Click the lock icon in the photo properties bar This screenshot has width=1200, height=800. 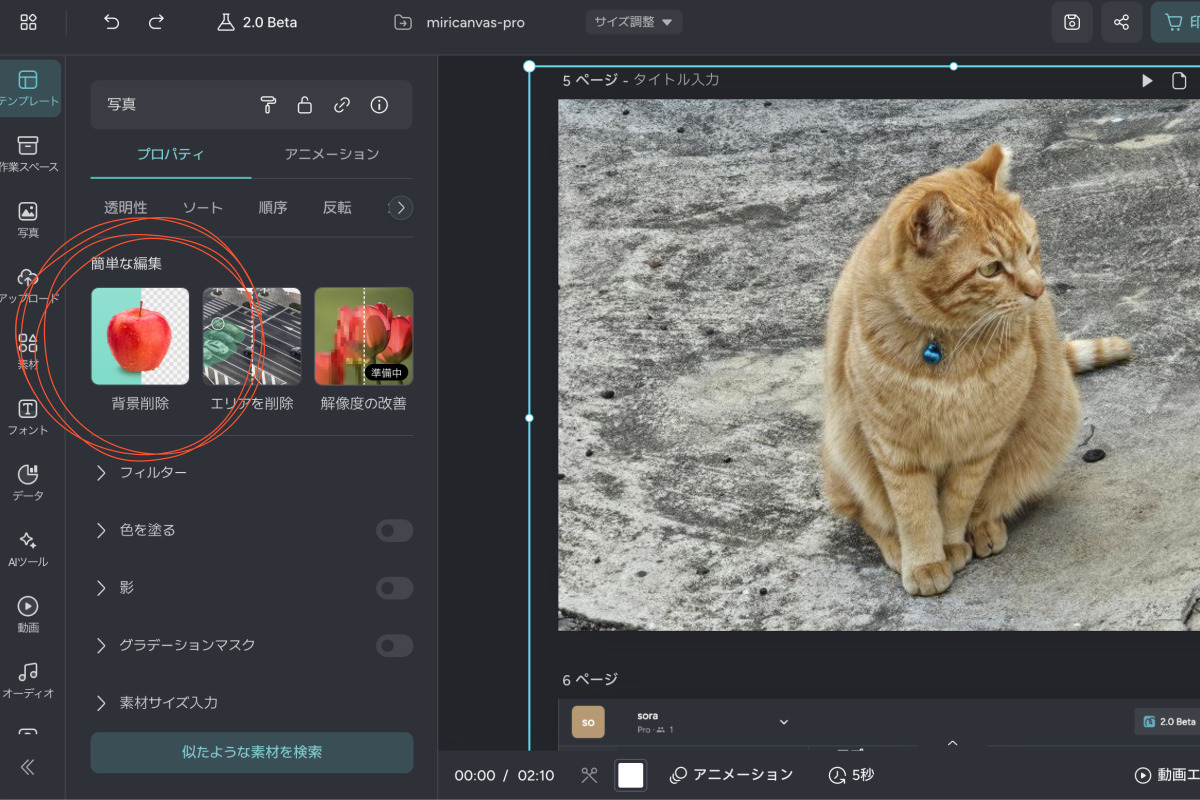click(x=304, y=104)
